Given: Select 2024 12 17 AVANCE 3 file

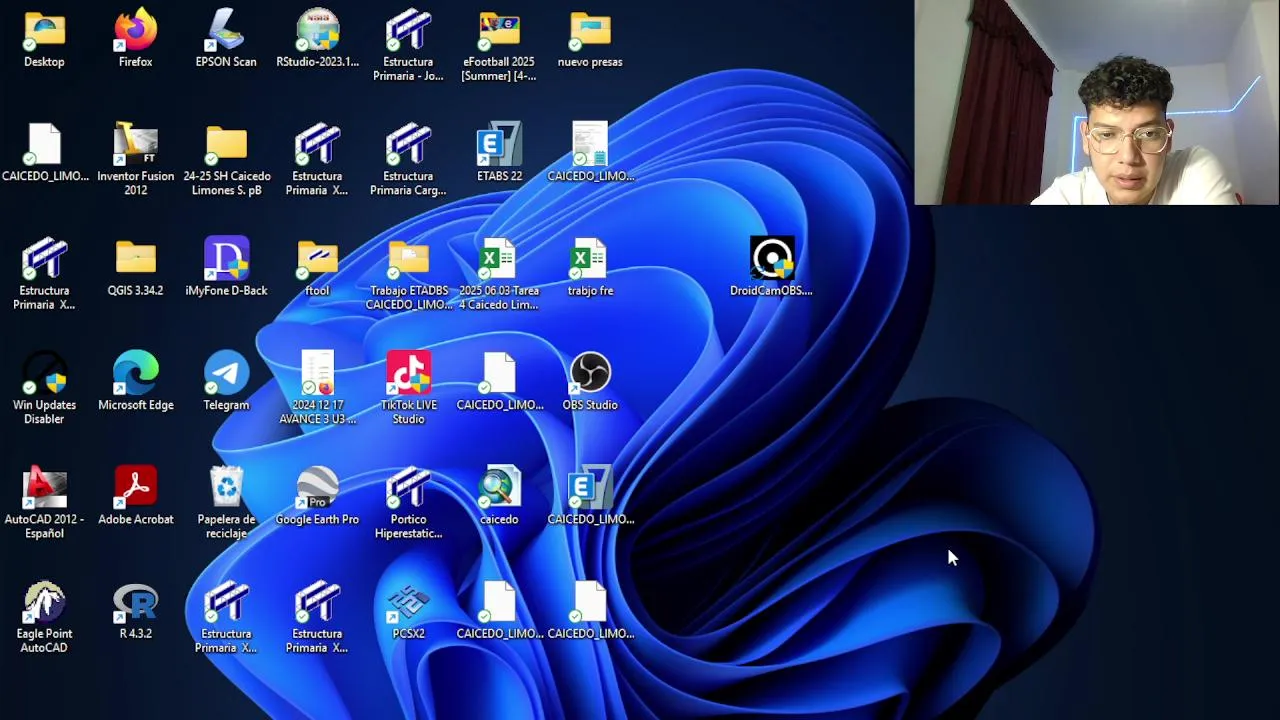Looking at the screenshot, I should pos(317,375).
